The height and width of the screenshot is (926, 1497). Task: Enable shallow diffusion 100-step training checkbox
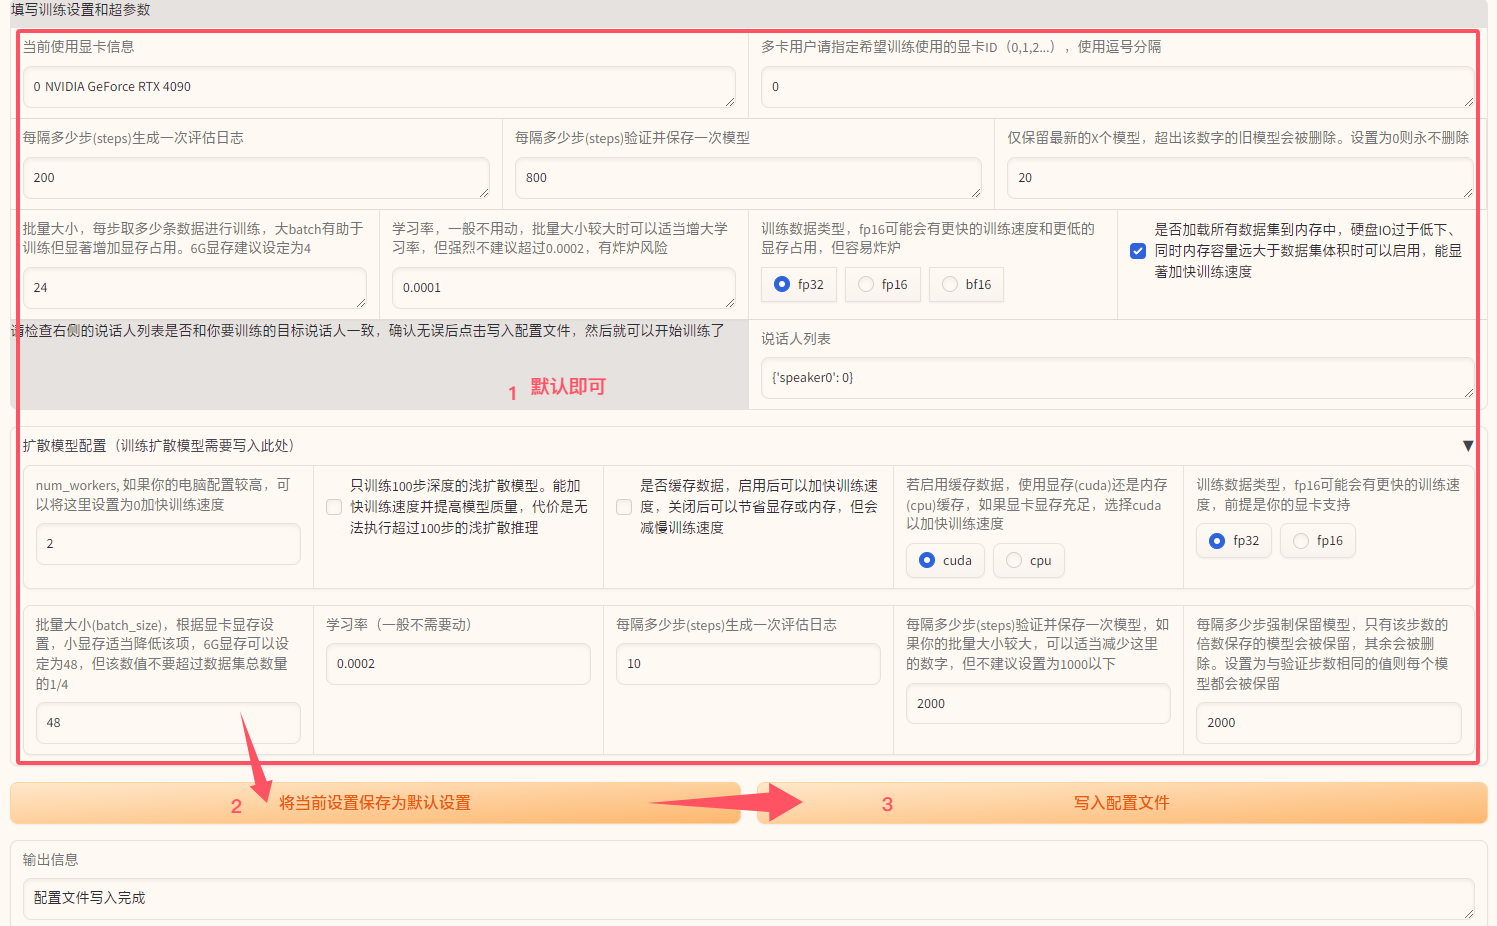click(334, 507)
